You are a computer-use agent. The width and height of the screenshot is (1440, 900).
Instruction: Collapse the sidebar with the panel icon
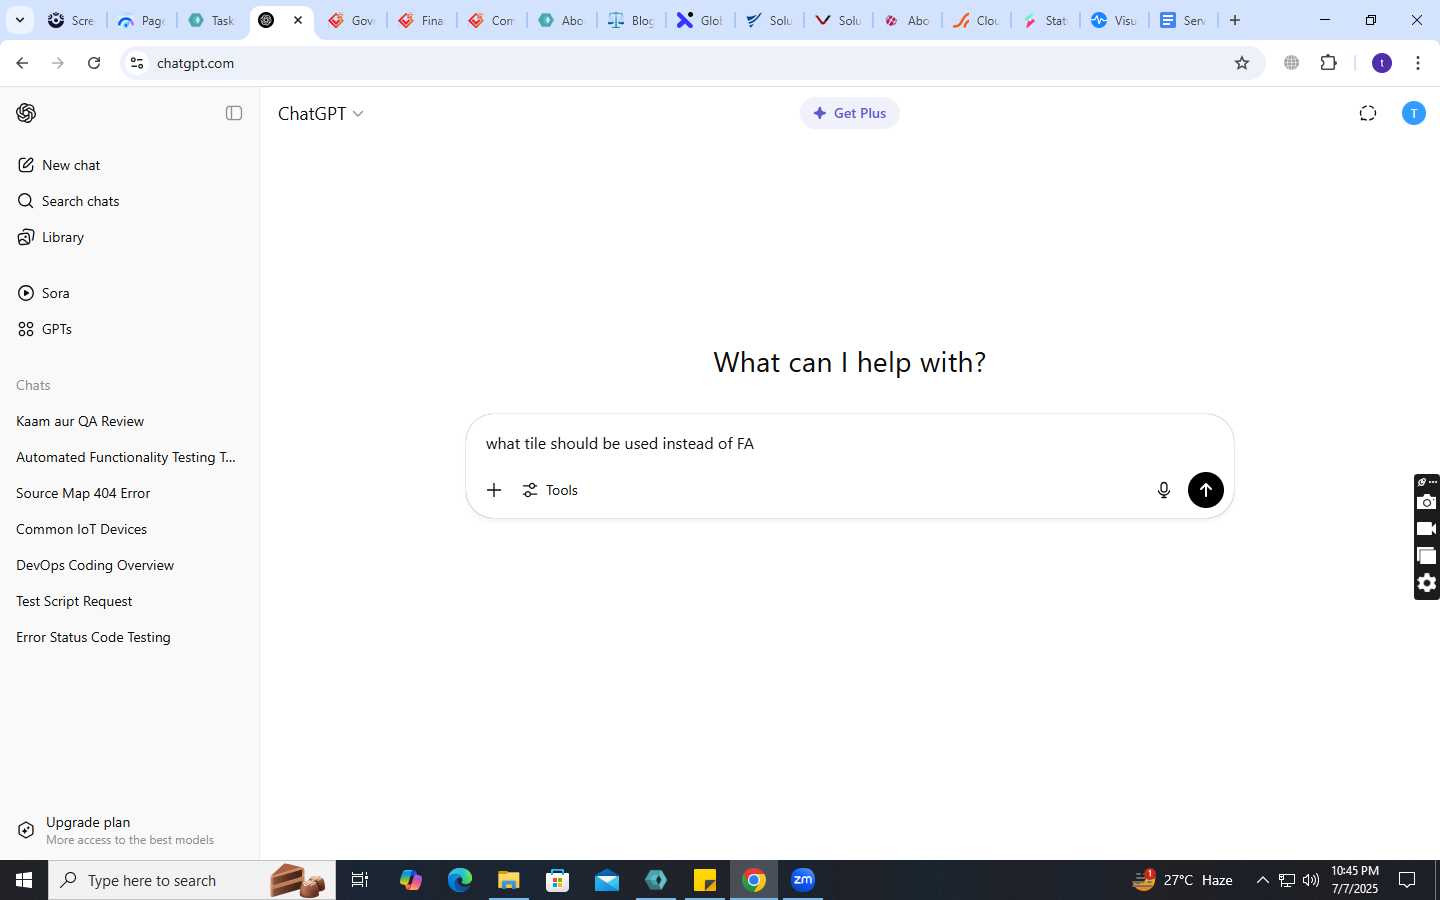click(x=234, y=113)
